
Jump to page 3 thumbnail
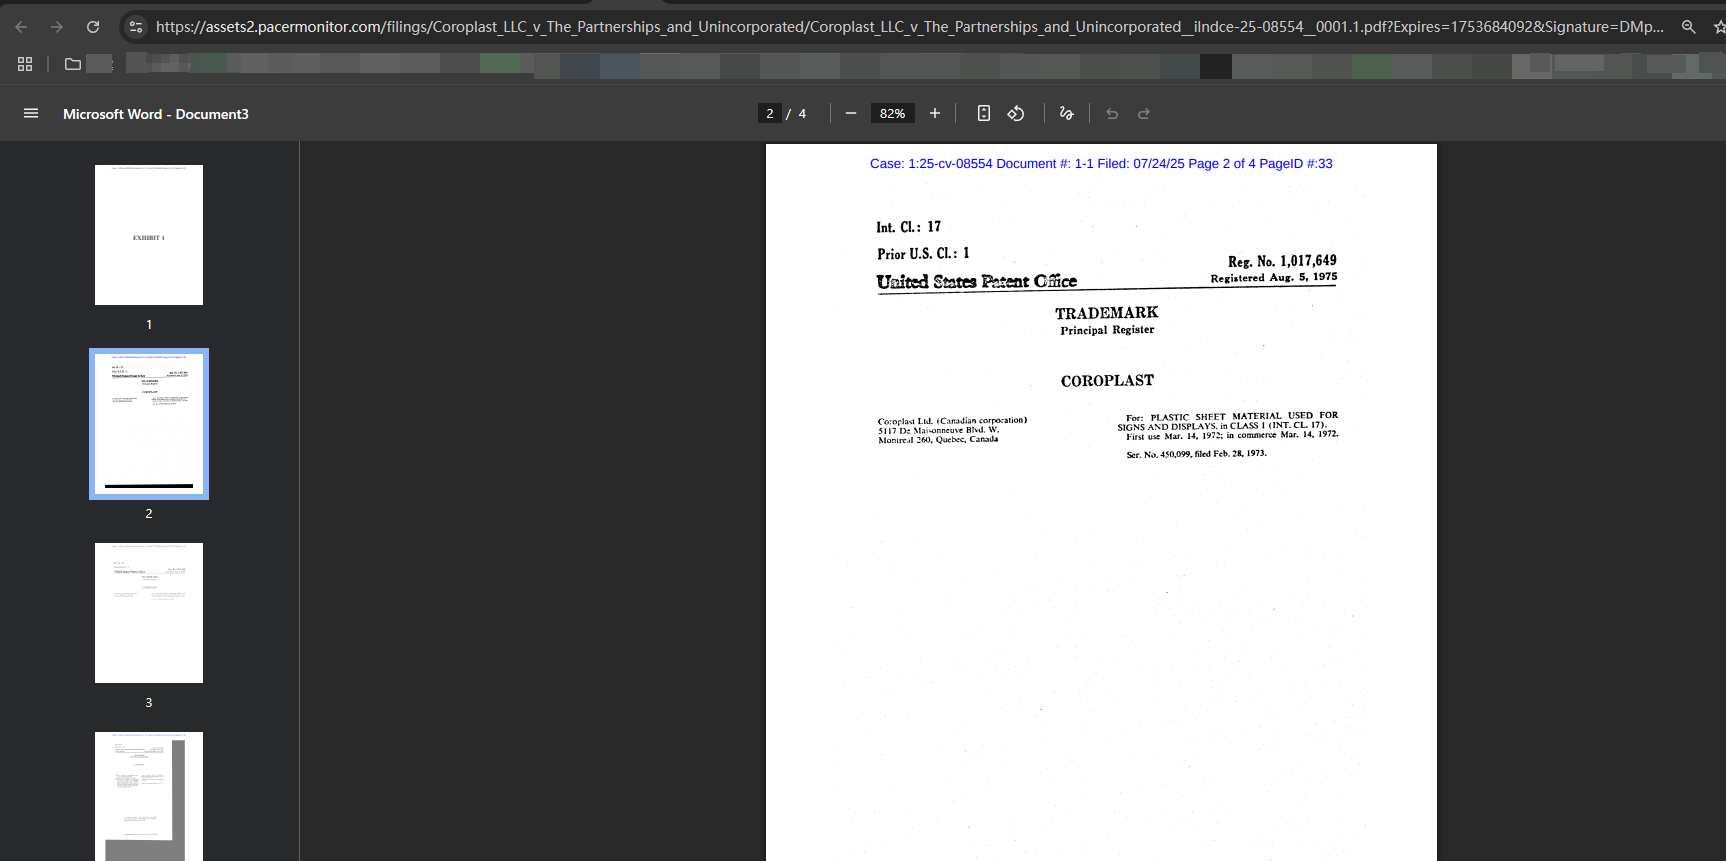point(149,613)
